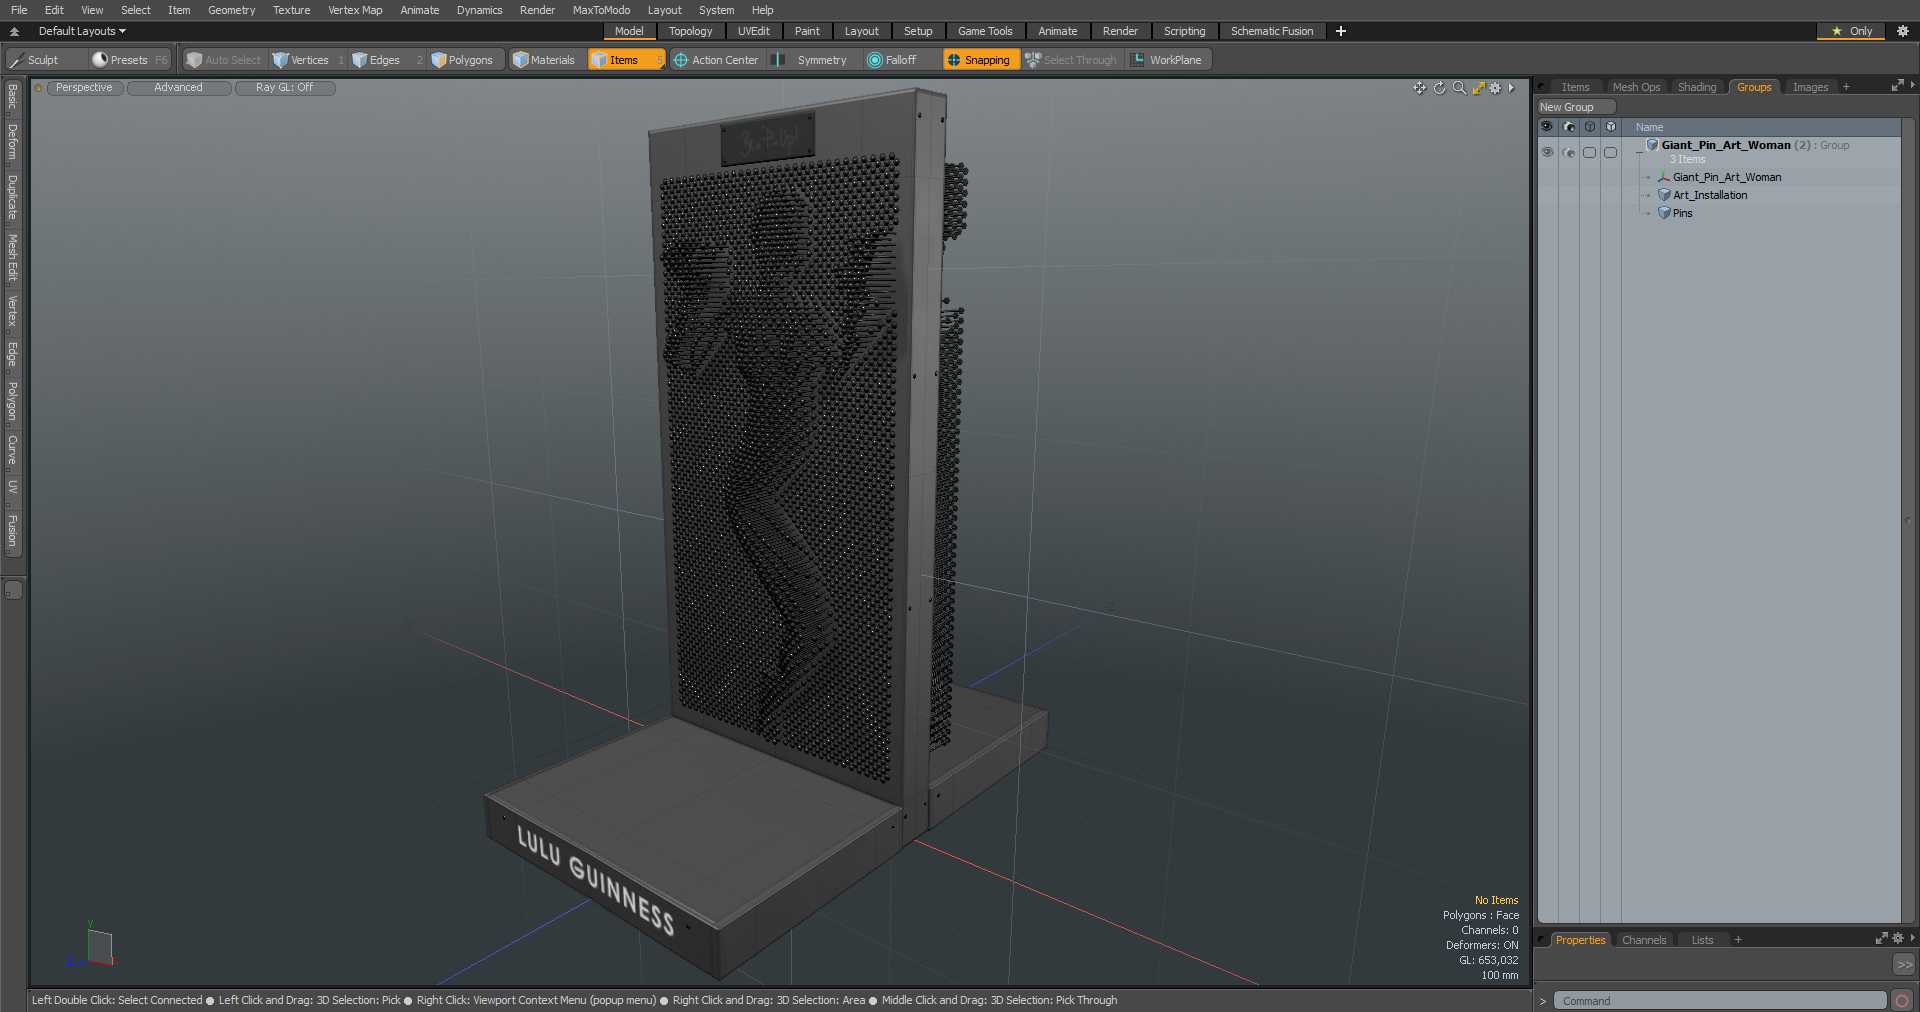
Task: Toggle the Symmetry option
Action: pos(811,60)
